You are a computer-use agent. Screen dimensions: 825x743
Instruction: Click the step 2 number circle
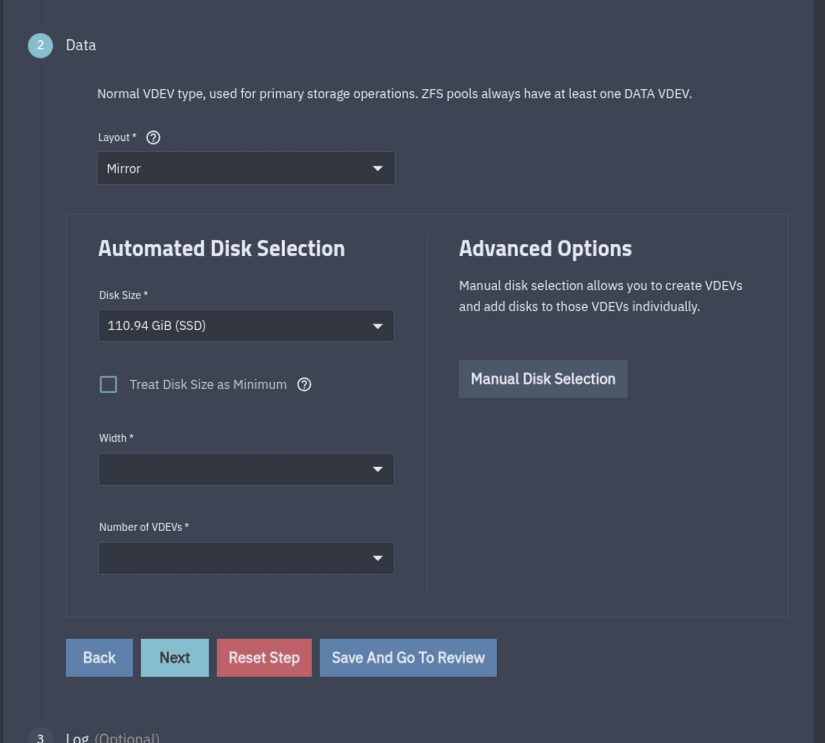41,45
